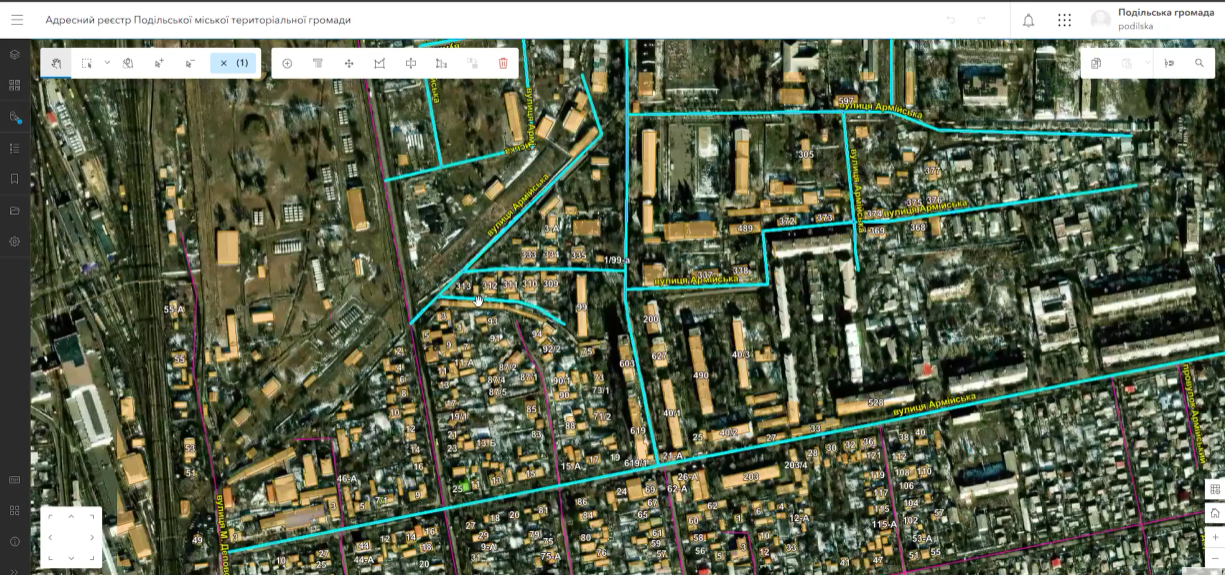Image resolution: width=1225 pixels, height=575 pixels.
Task: Open the map search magnifier
Action: click(x=1199, y=63)
